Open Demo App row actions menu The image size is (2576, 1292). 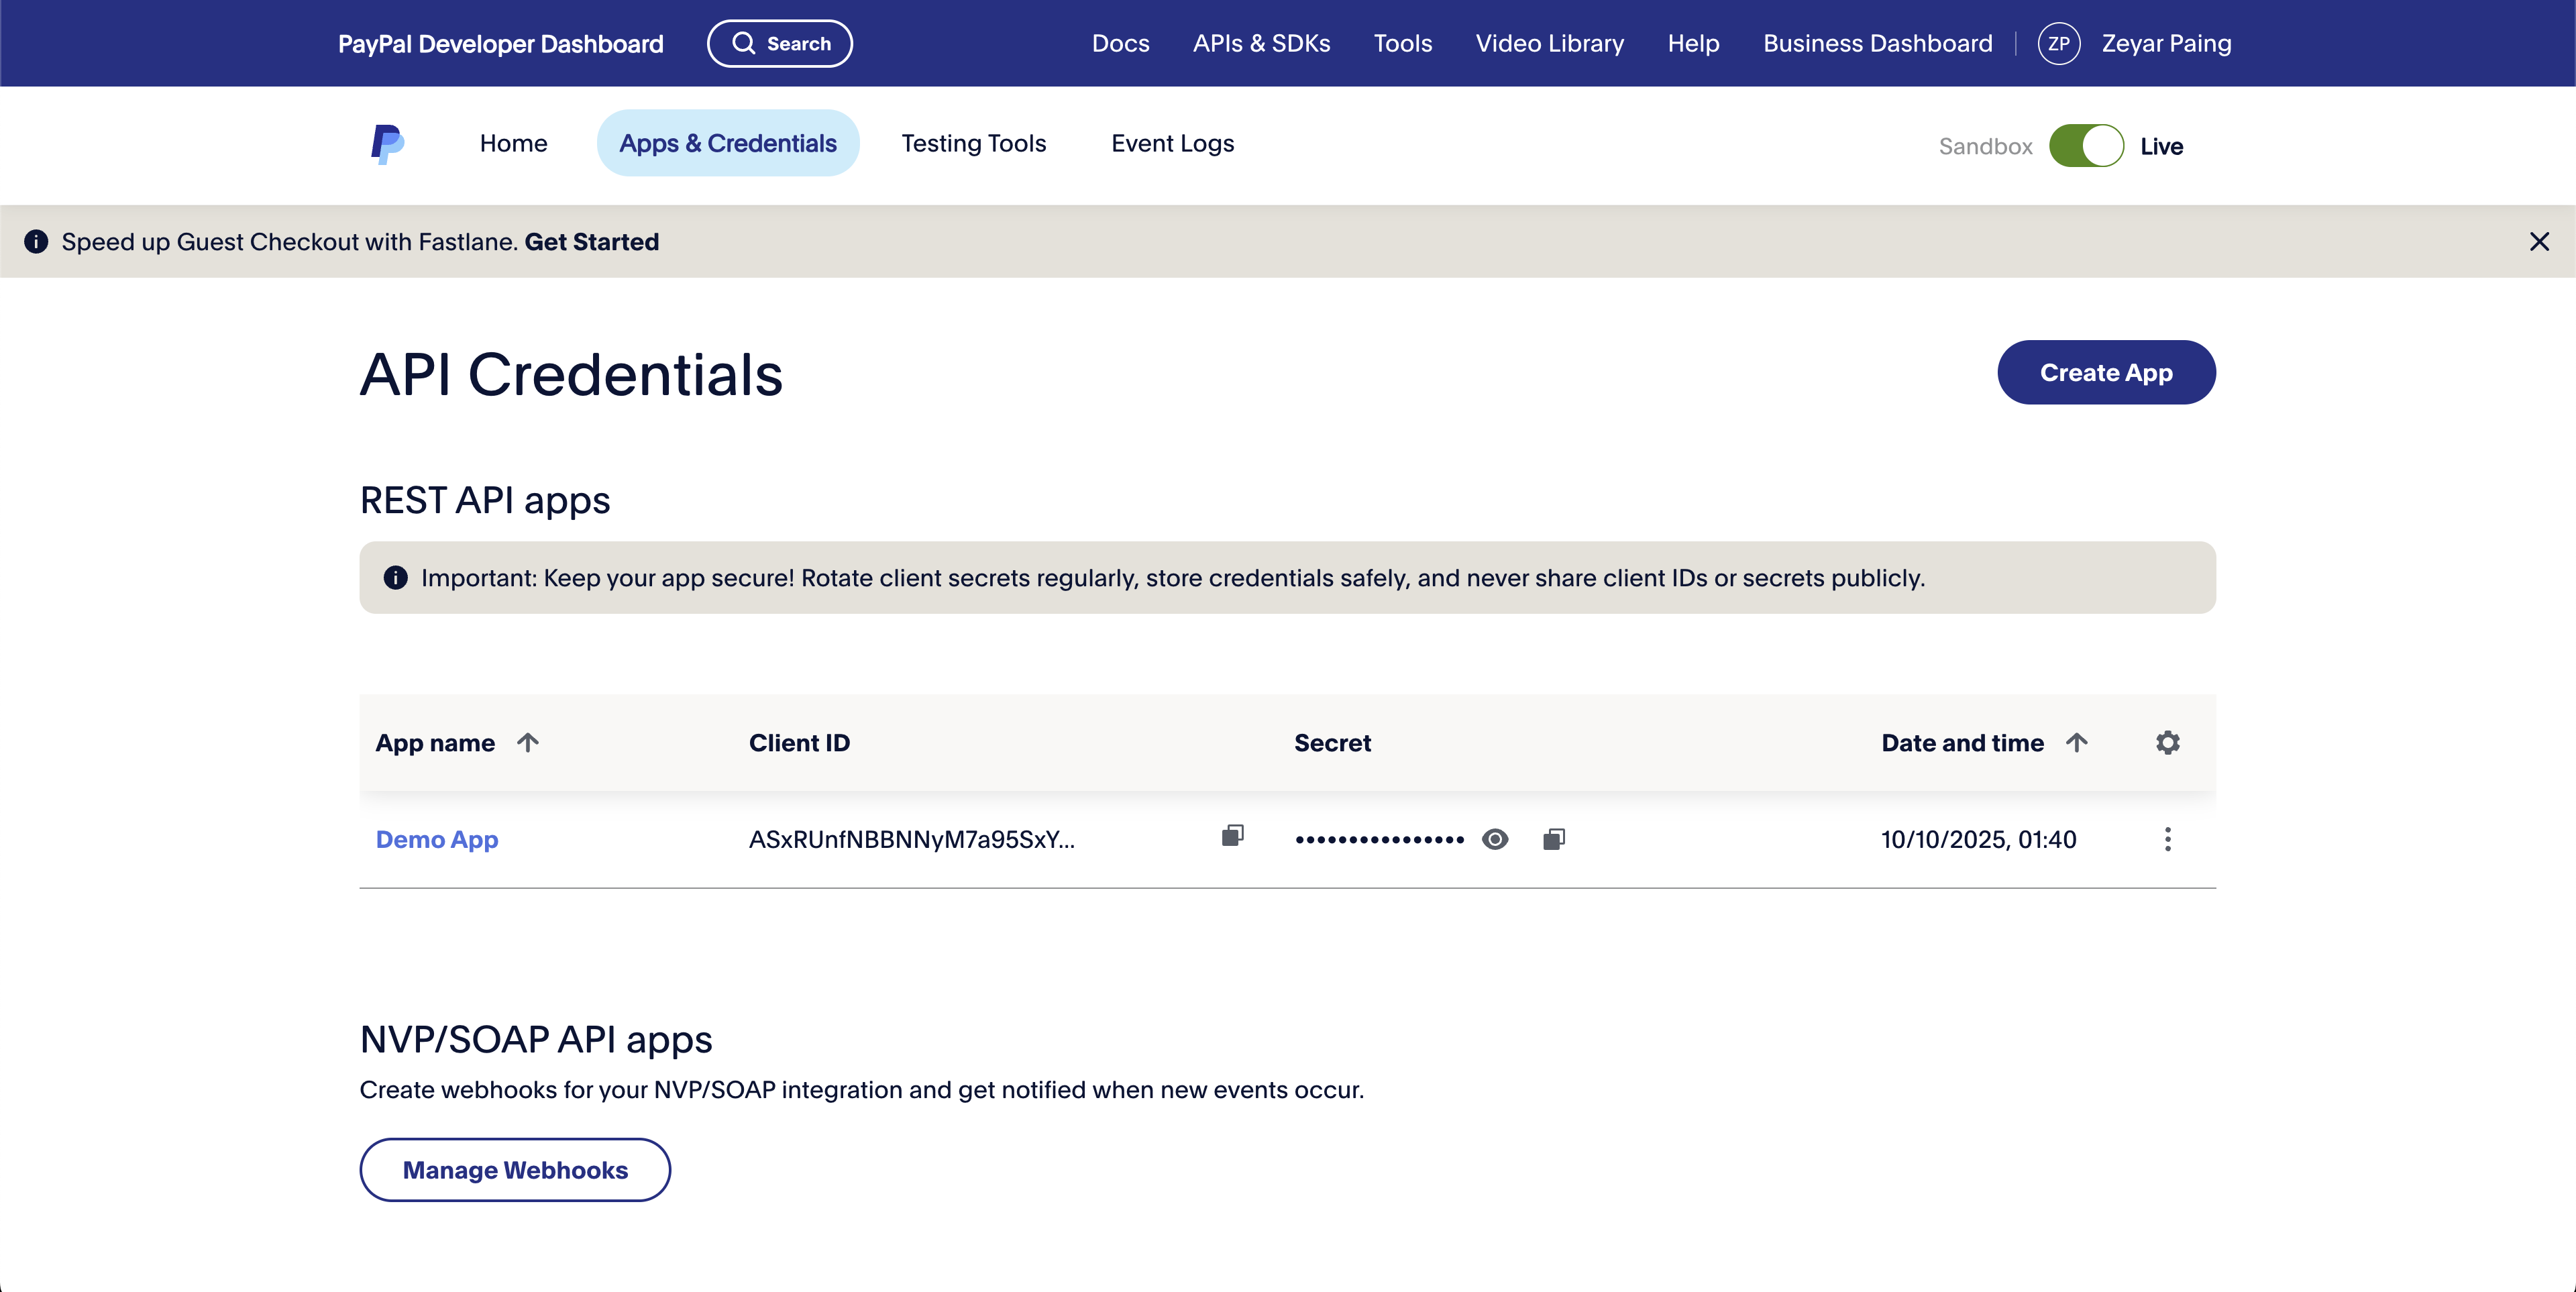(x=2167, y=839)
